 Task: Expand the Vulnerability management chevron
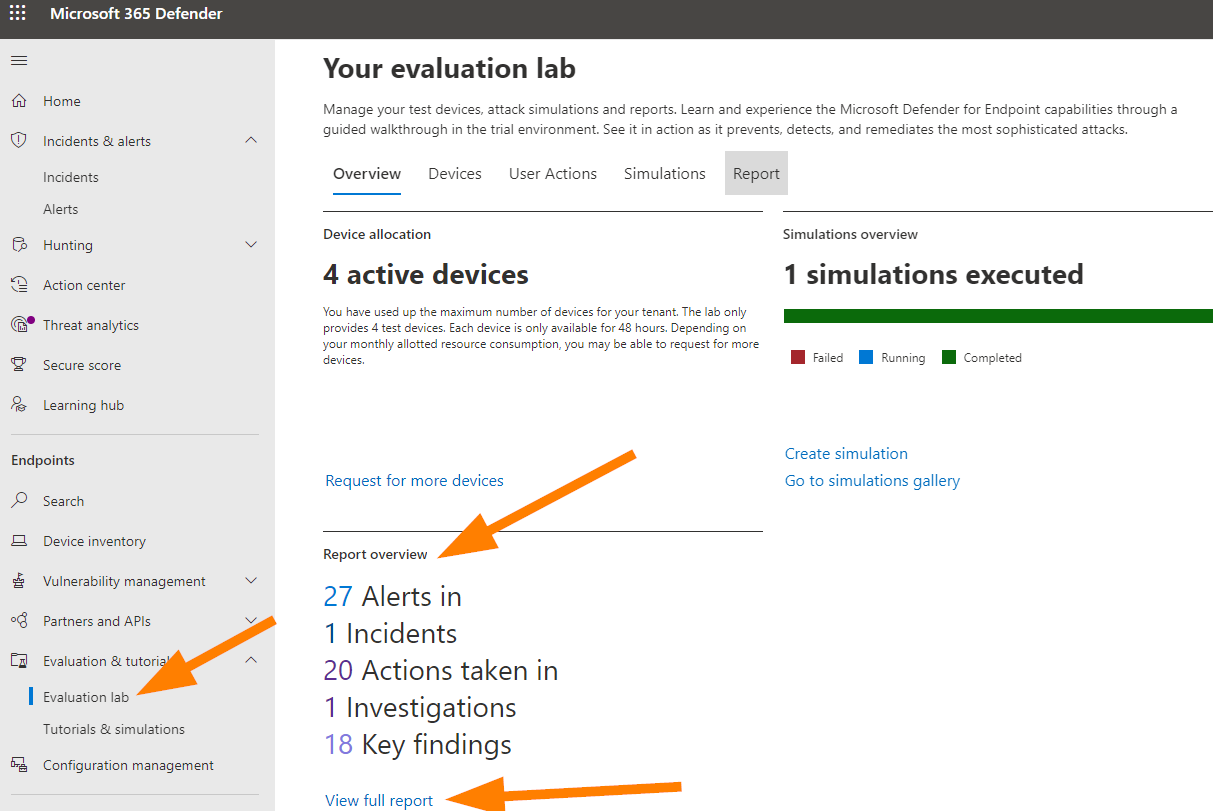click(251, 580)
